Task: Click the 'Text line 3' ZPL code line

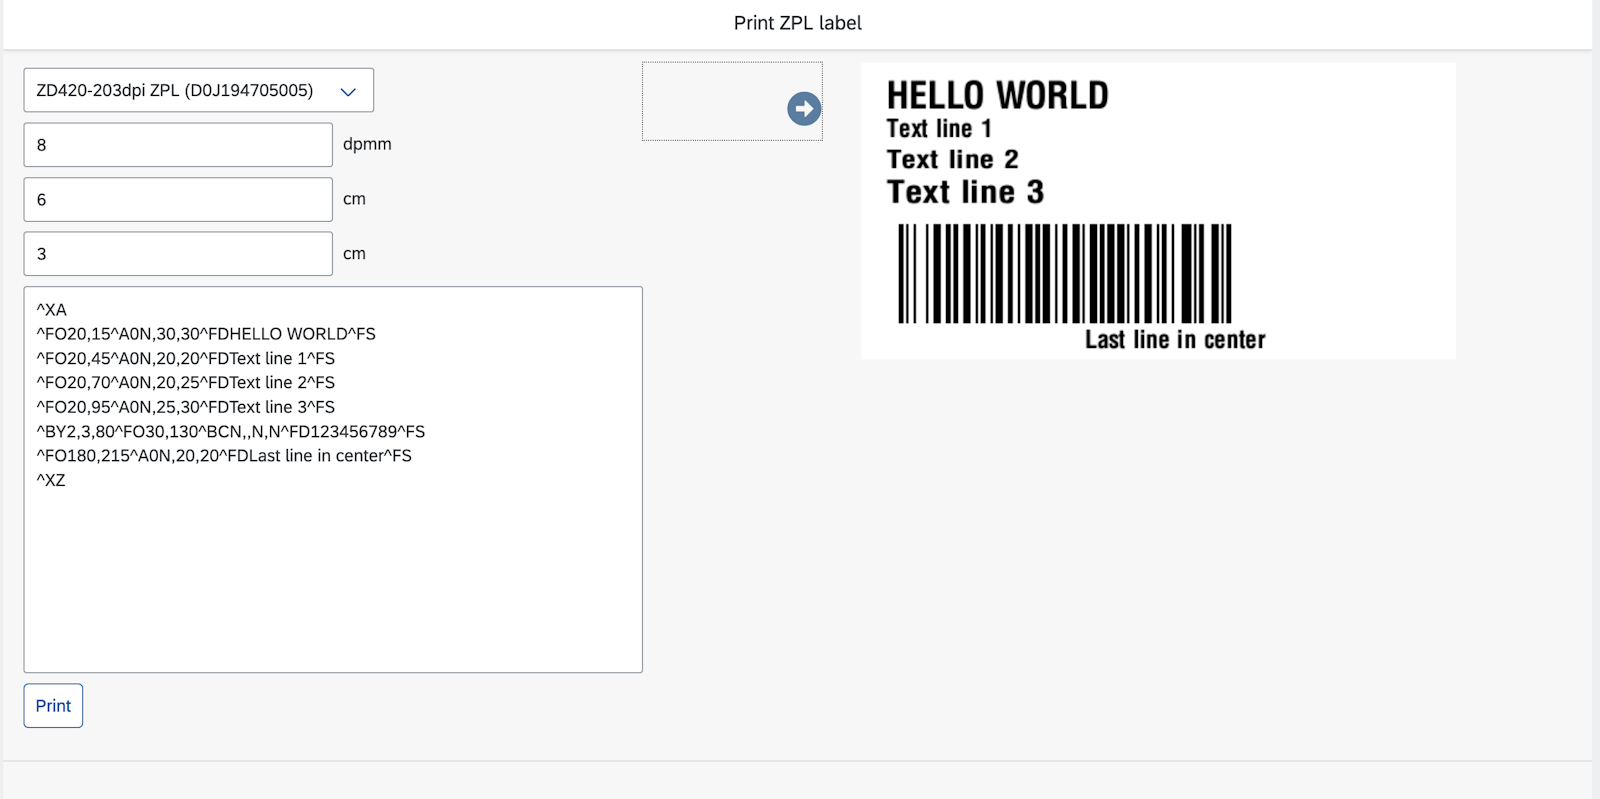Action: point(186,407)
